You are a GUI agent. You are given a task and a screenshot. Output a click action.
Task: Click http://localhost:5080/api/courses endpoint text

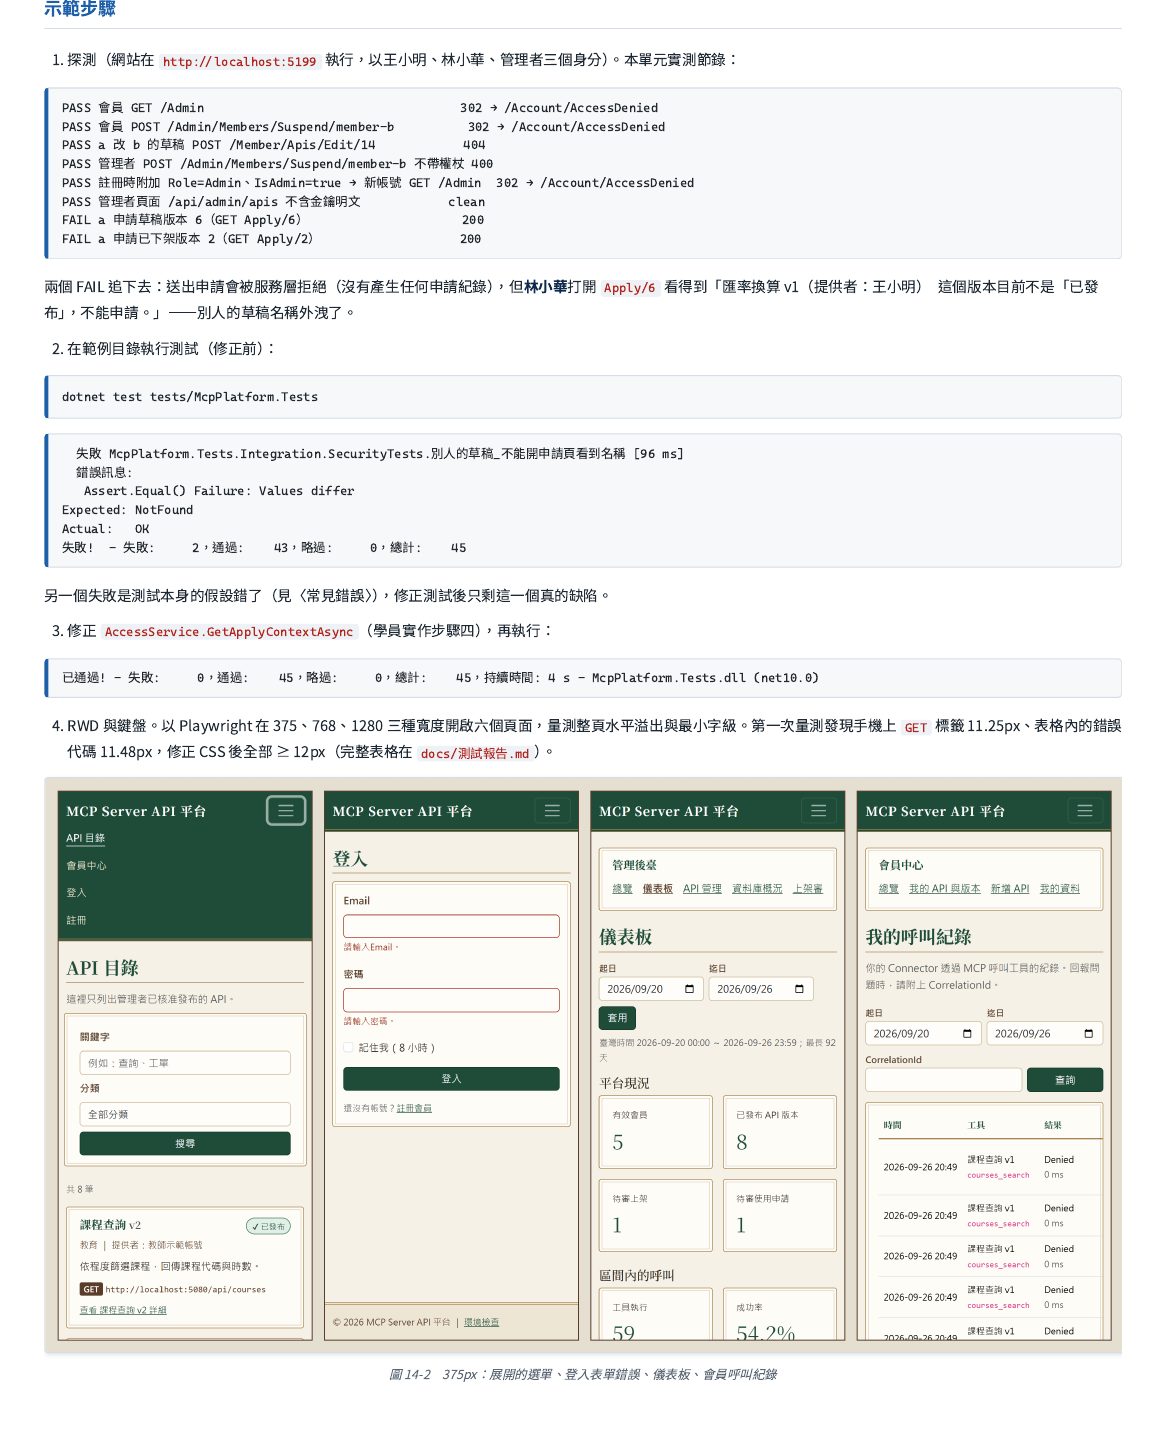tap(185, 1289)
